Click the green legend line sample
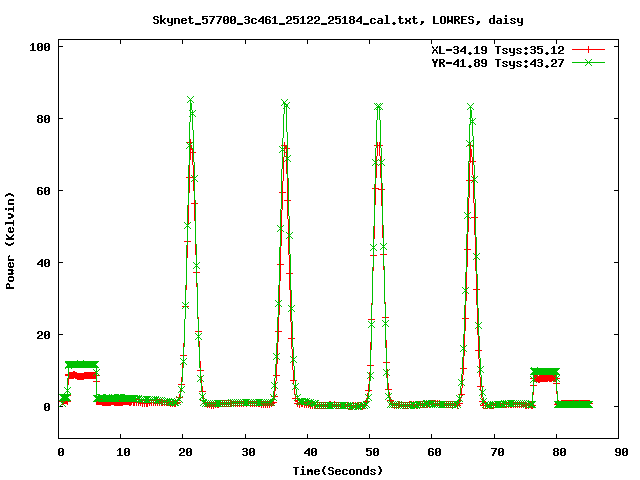 [588, 62]
